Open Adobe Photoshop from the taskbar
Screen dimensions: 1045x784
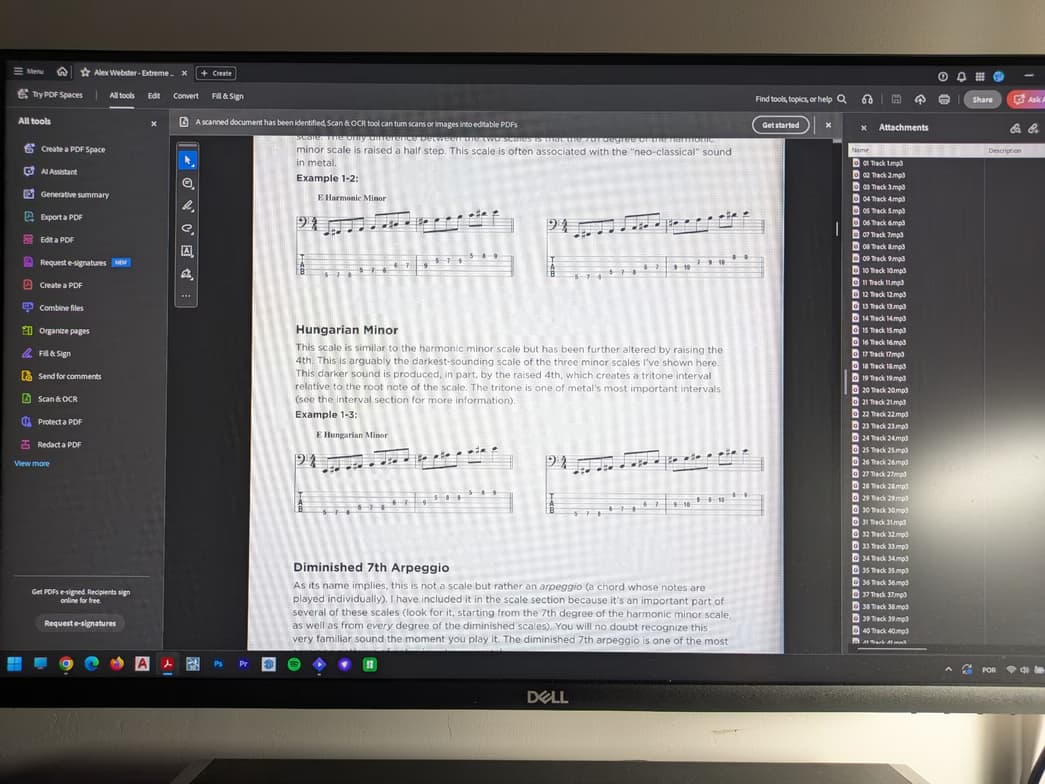(x=218, y=663)
